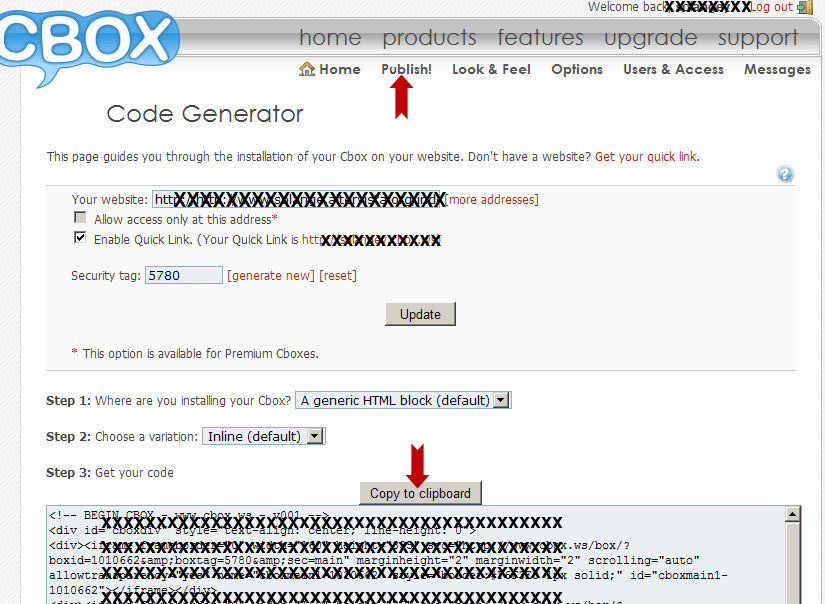Open the support menu item
The image size is (825, 604).
tap(758, 38)
